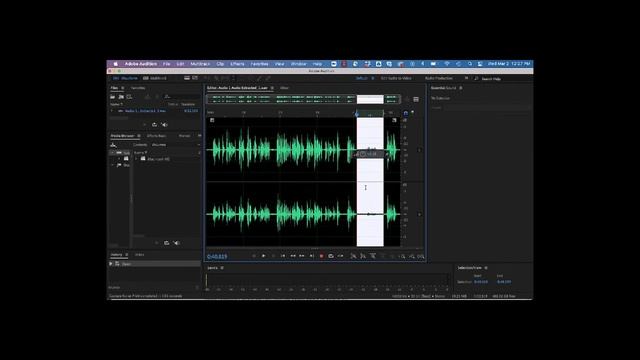
Task: Click the HUD gain knob on the waveform
Action: tap(363, 154)
